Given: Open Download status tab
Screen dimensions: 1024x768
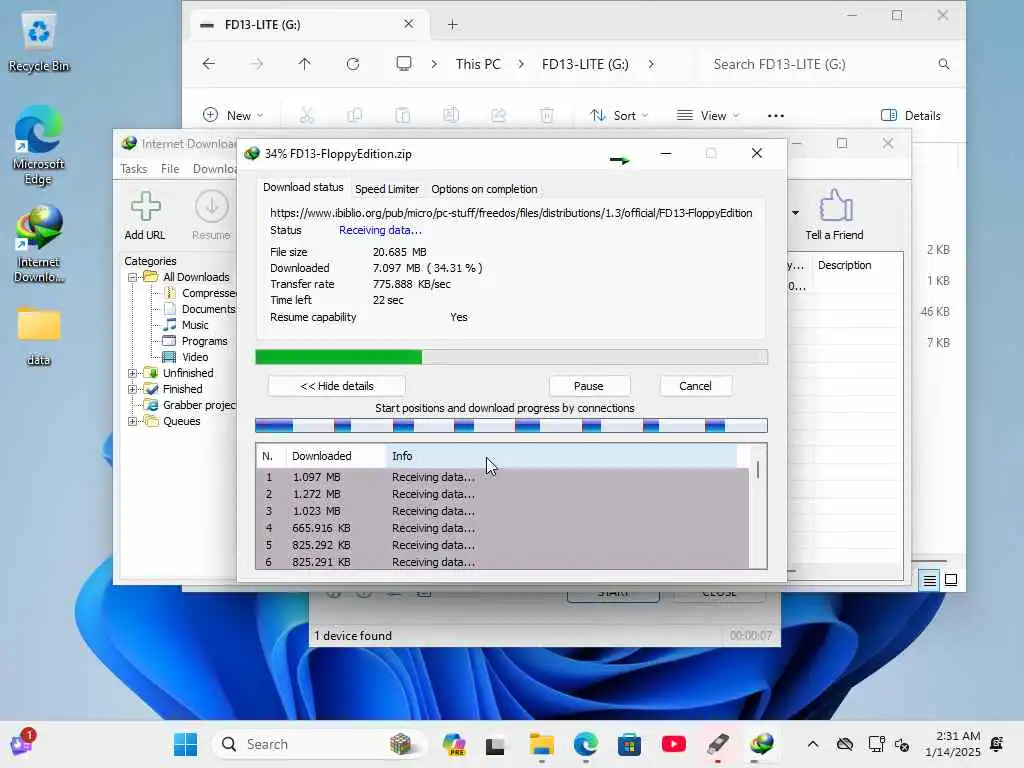Looking at the screenshot, I should [x=303, y=187].
